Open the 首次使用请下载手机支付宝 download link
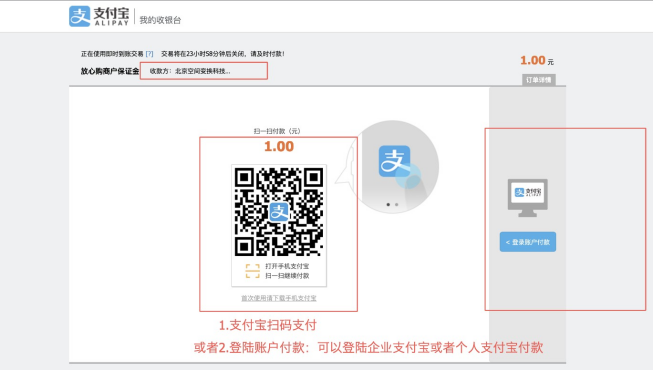The height and width of the screenshot is (371, 654). [279, 298]
